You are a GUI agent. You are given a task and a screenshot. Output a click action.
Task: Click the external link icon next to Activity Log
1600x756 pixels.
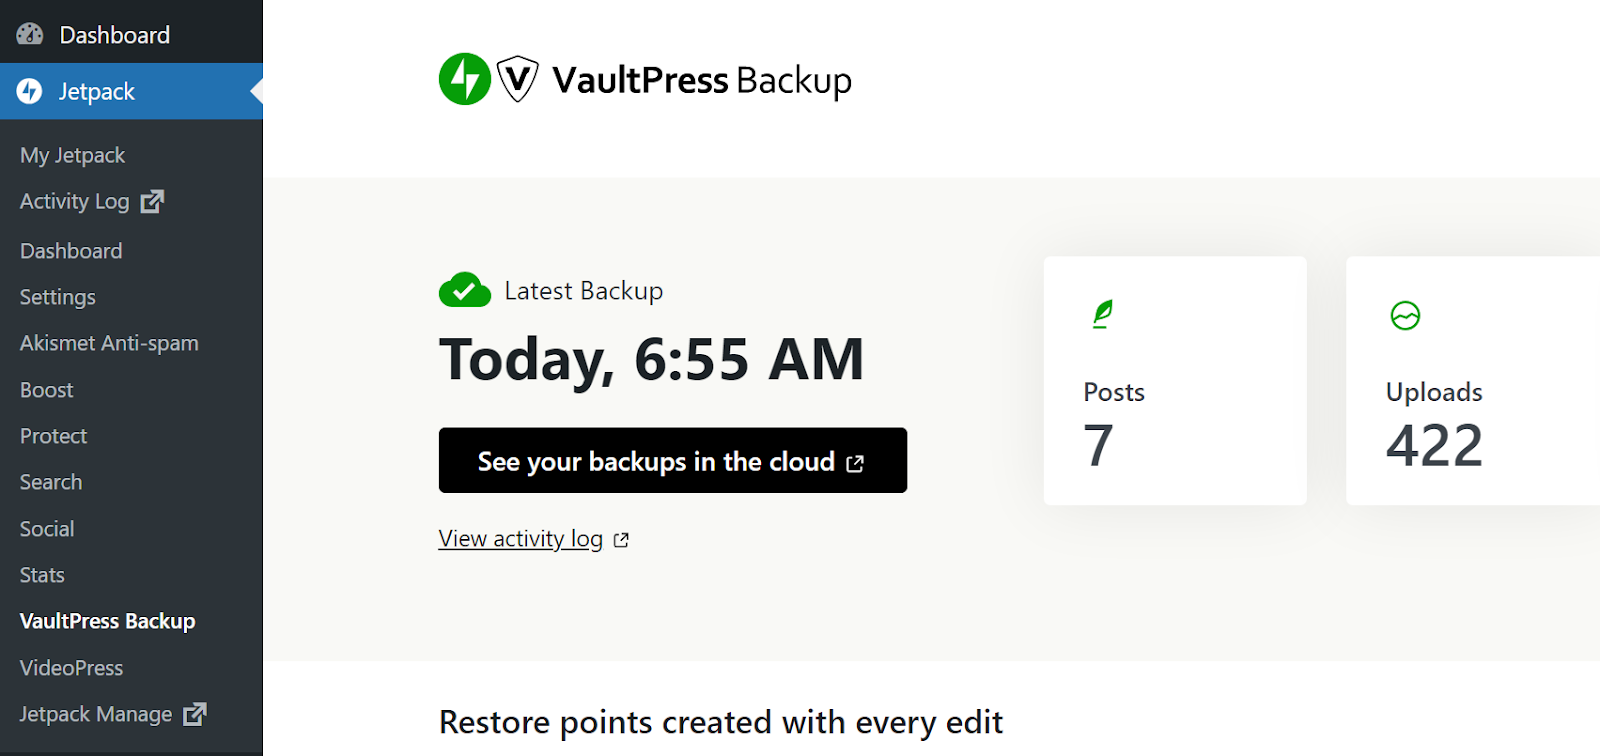pyautogui.click(x=152, y=201)
